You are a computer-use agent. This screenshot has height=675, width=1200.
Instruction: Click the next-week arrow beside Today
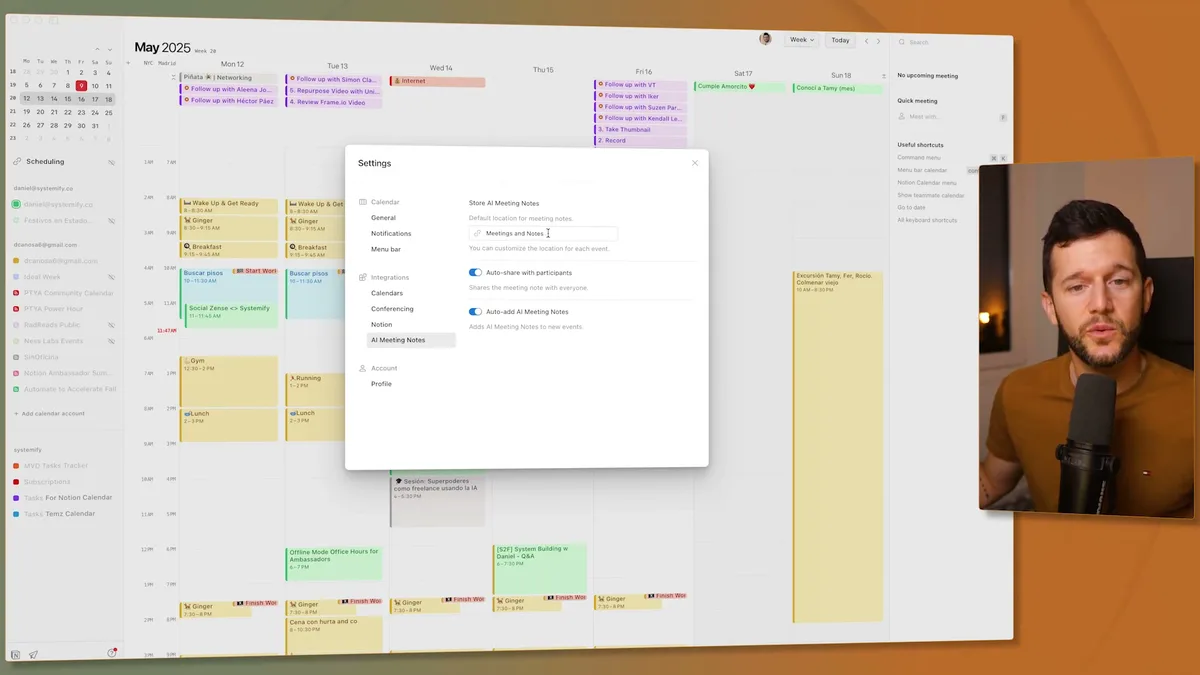point(878,41)
